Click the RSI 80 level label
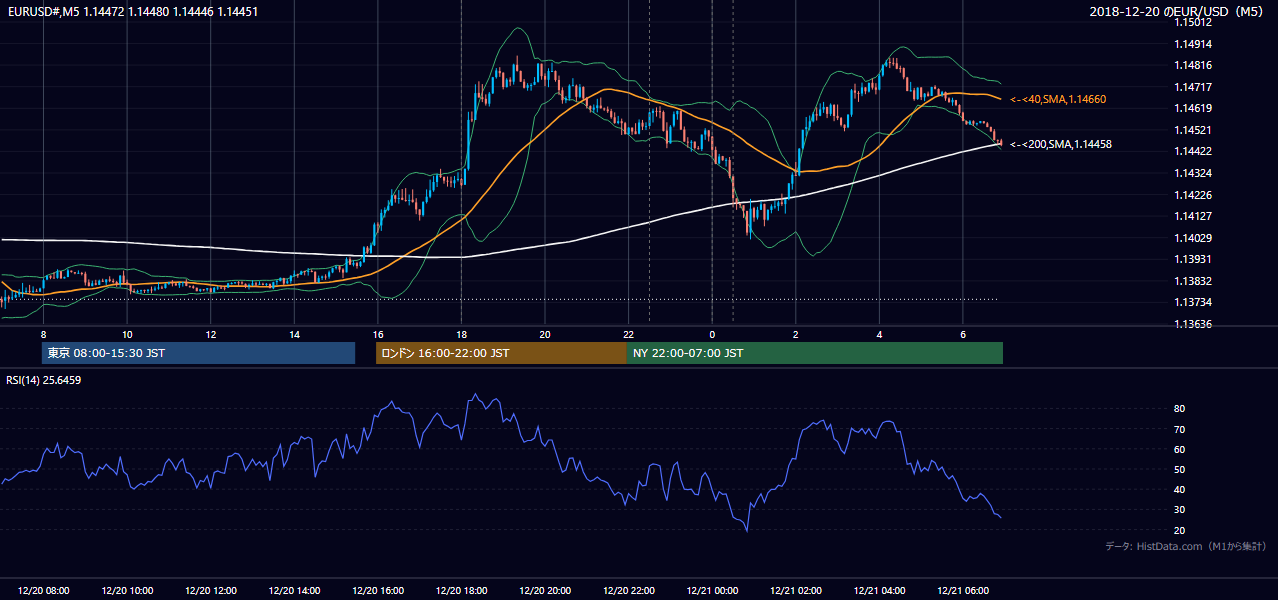The image size is (1278, 600). coord(1179,409)
